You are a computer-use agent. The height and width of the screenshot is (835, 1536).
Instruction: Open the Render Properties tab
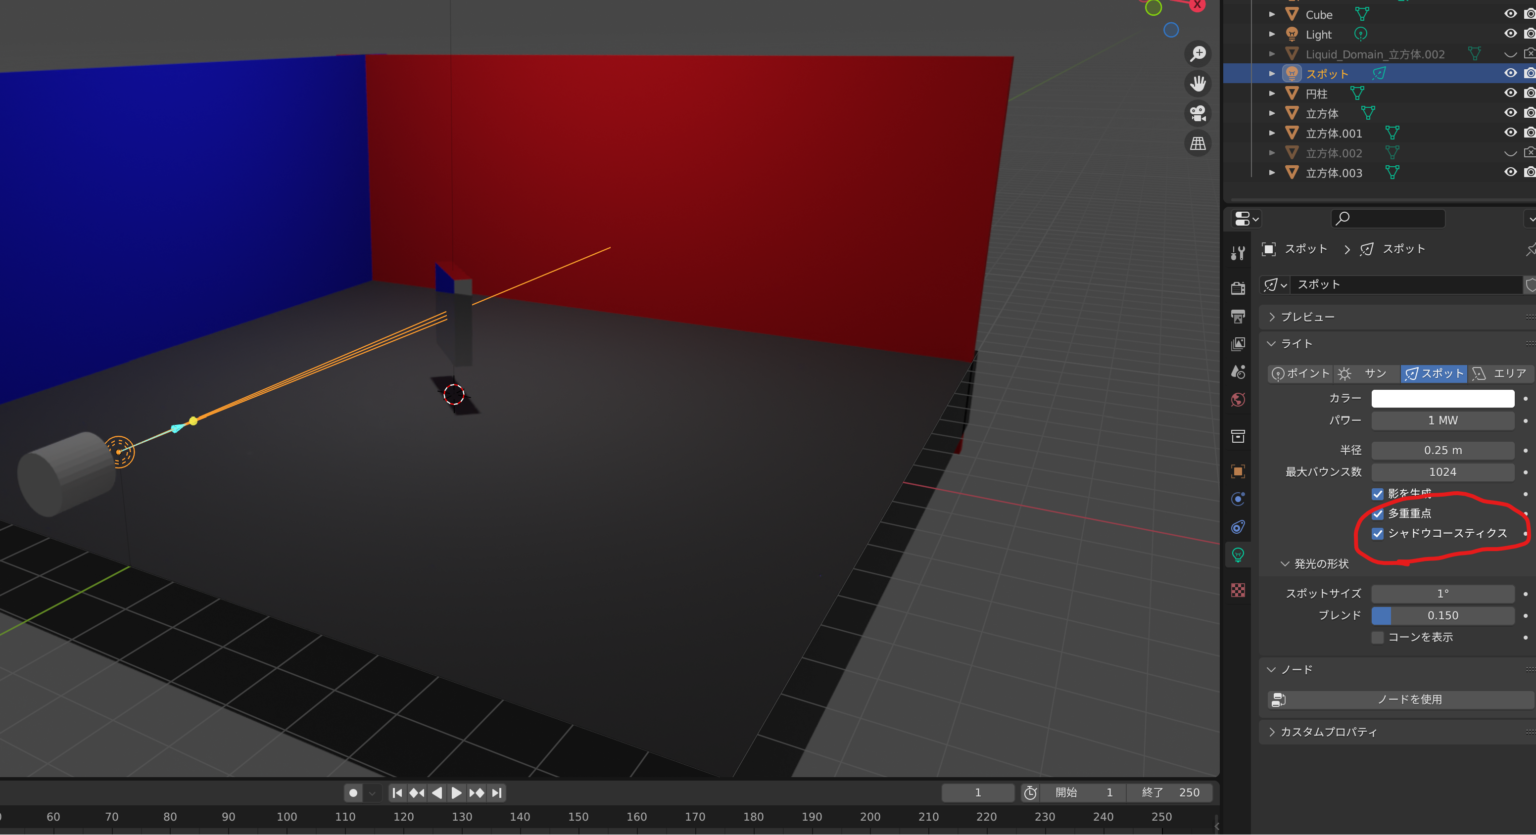1237,287
